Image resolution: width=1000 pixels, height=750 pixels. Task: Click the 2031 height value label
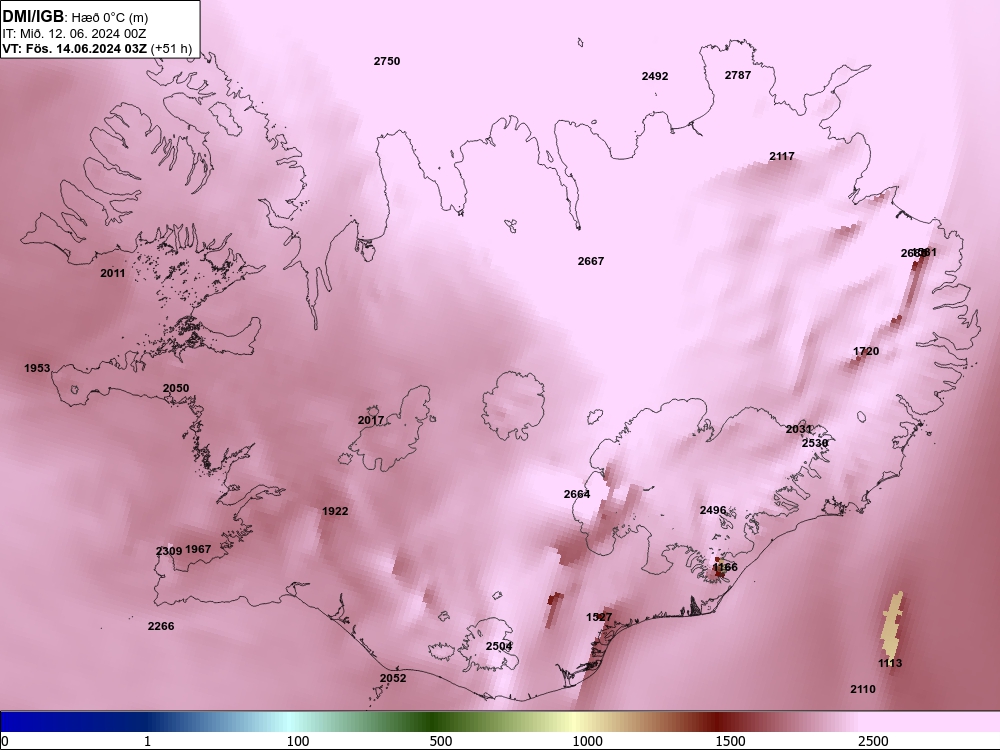[x=798, y=429]
